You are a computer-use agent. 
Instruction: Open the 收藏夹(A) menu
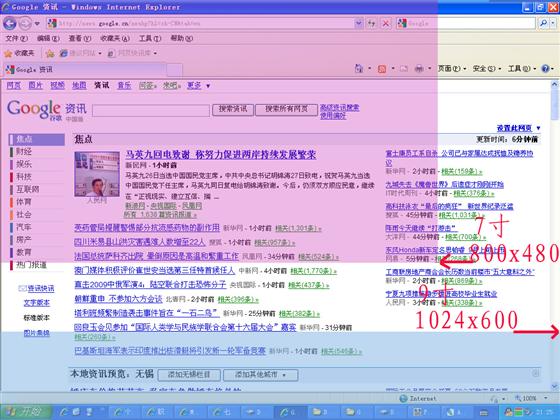point(115,38)
